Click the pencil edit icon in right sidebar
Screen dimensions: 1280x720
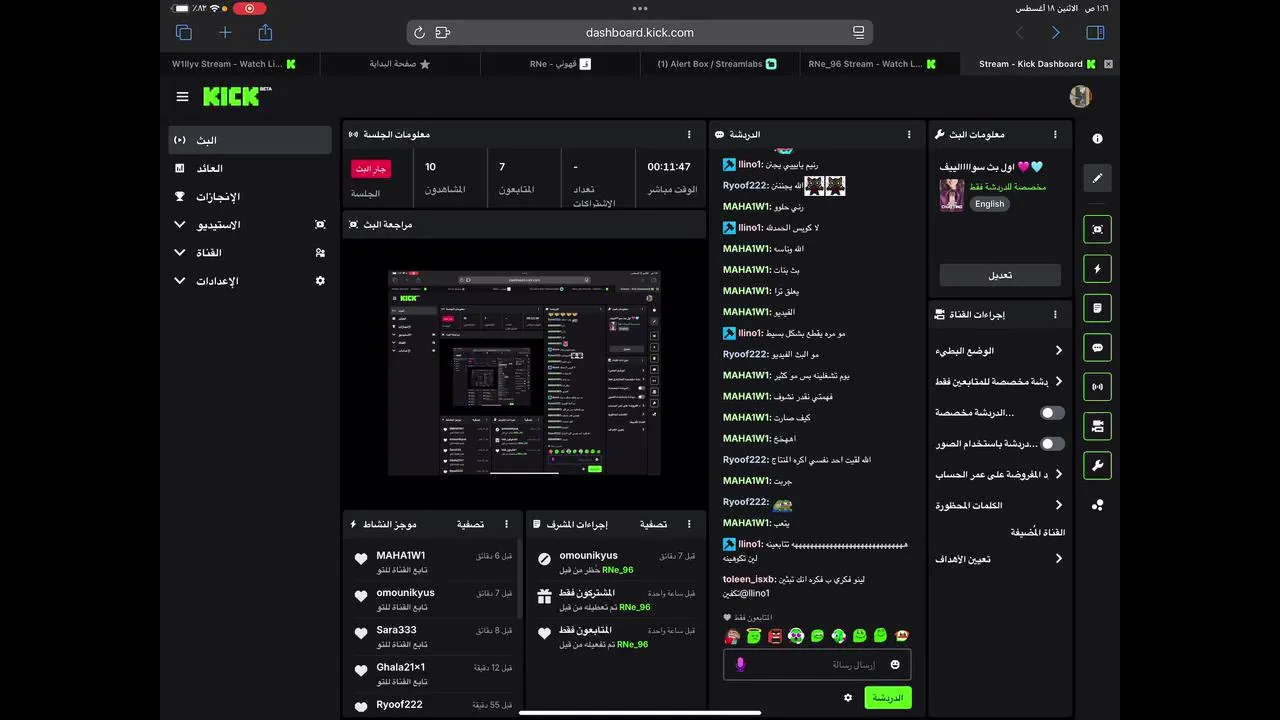pyautogui.click(x=1097, y=178)
